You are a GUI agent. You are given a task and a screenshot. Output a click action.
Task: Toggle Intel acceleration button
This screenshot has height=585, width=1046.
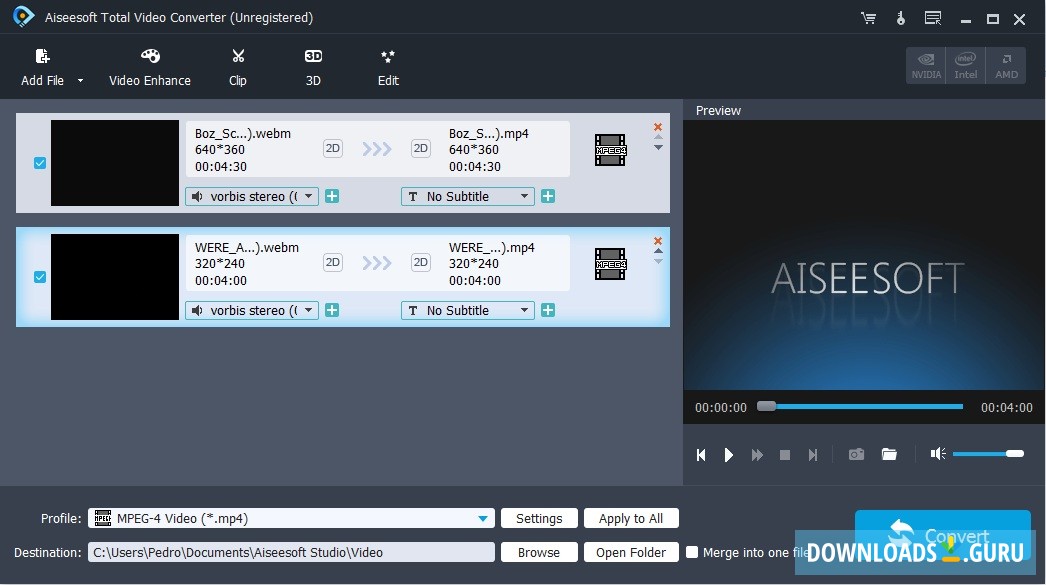(x=965, y=65)
